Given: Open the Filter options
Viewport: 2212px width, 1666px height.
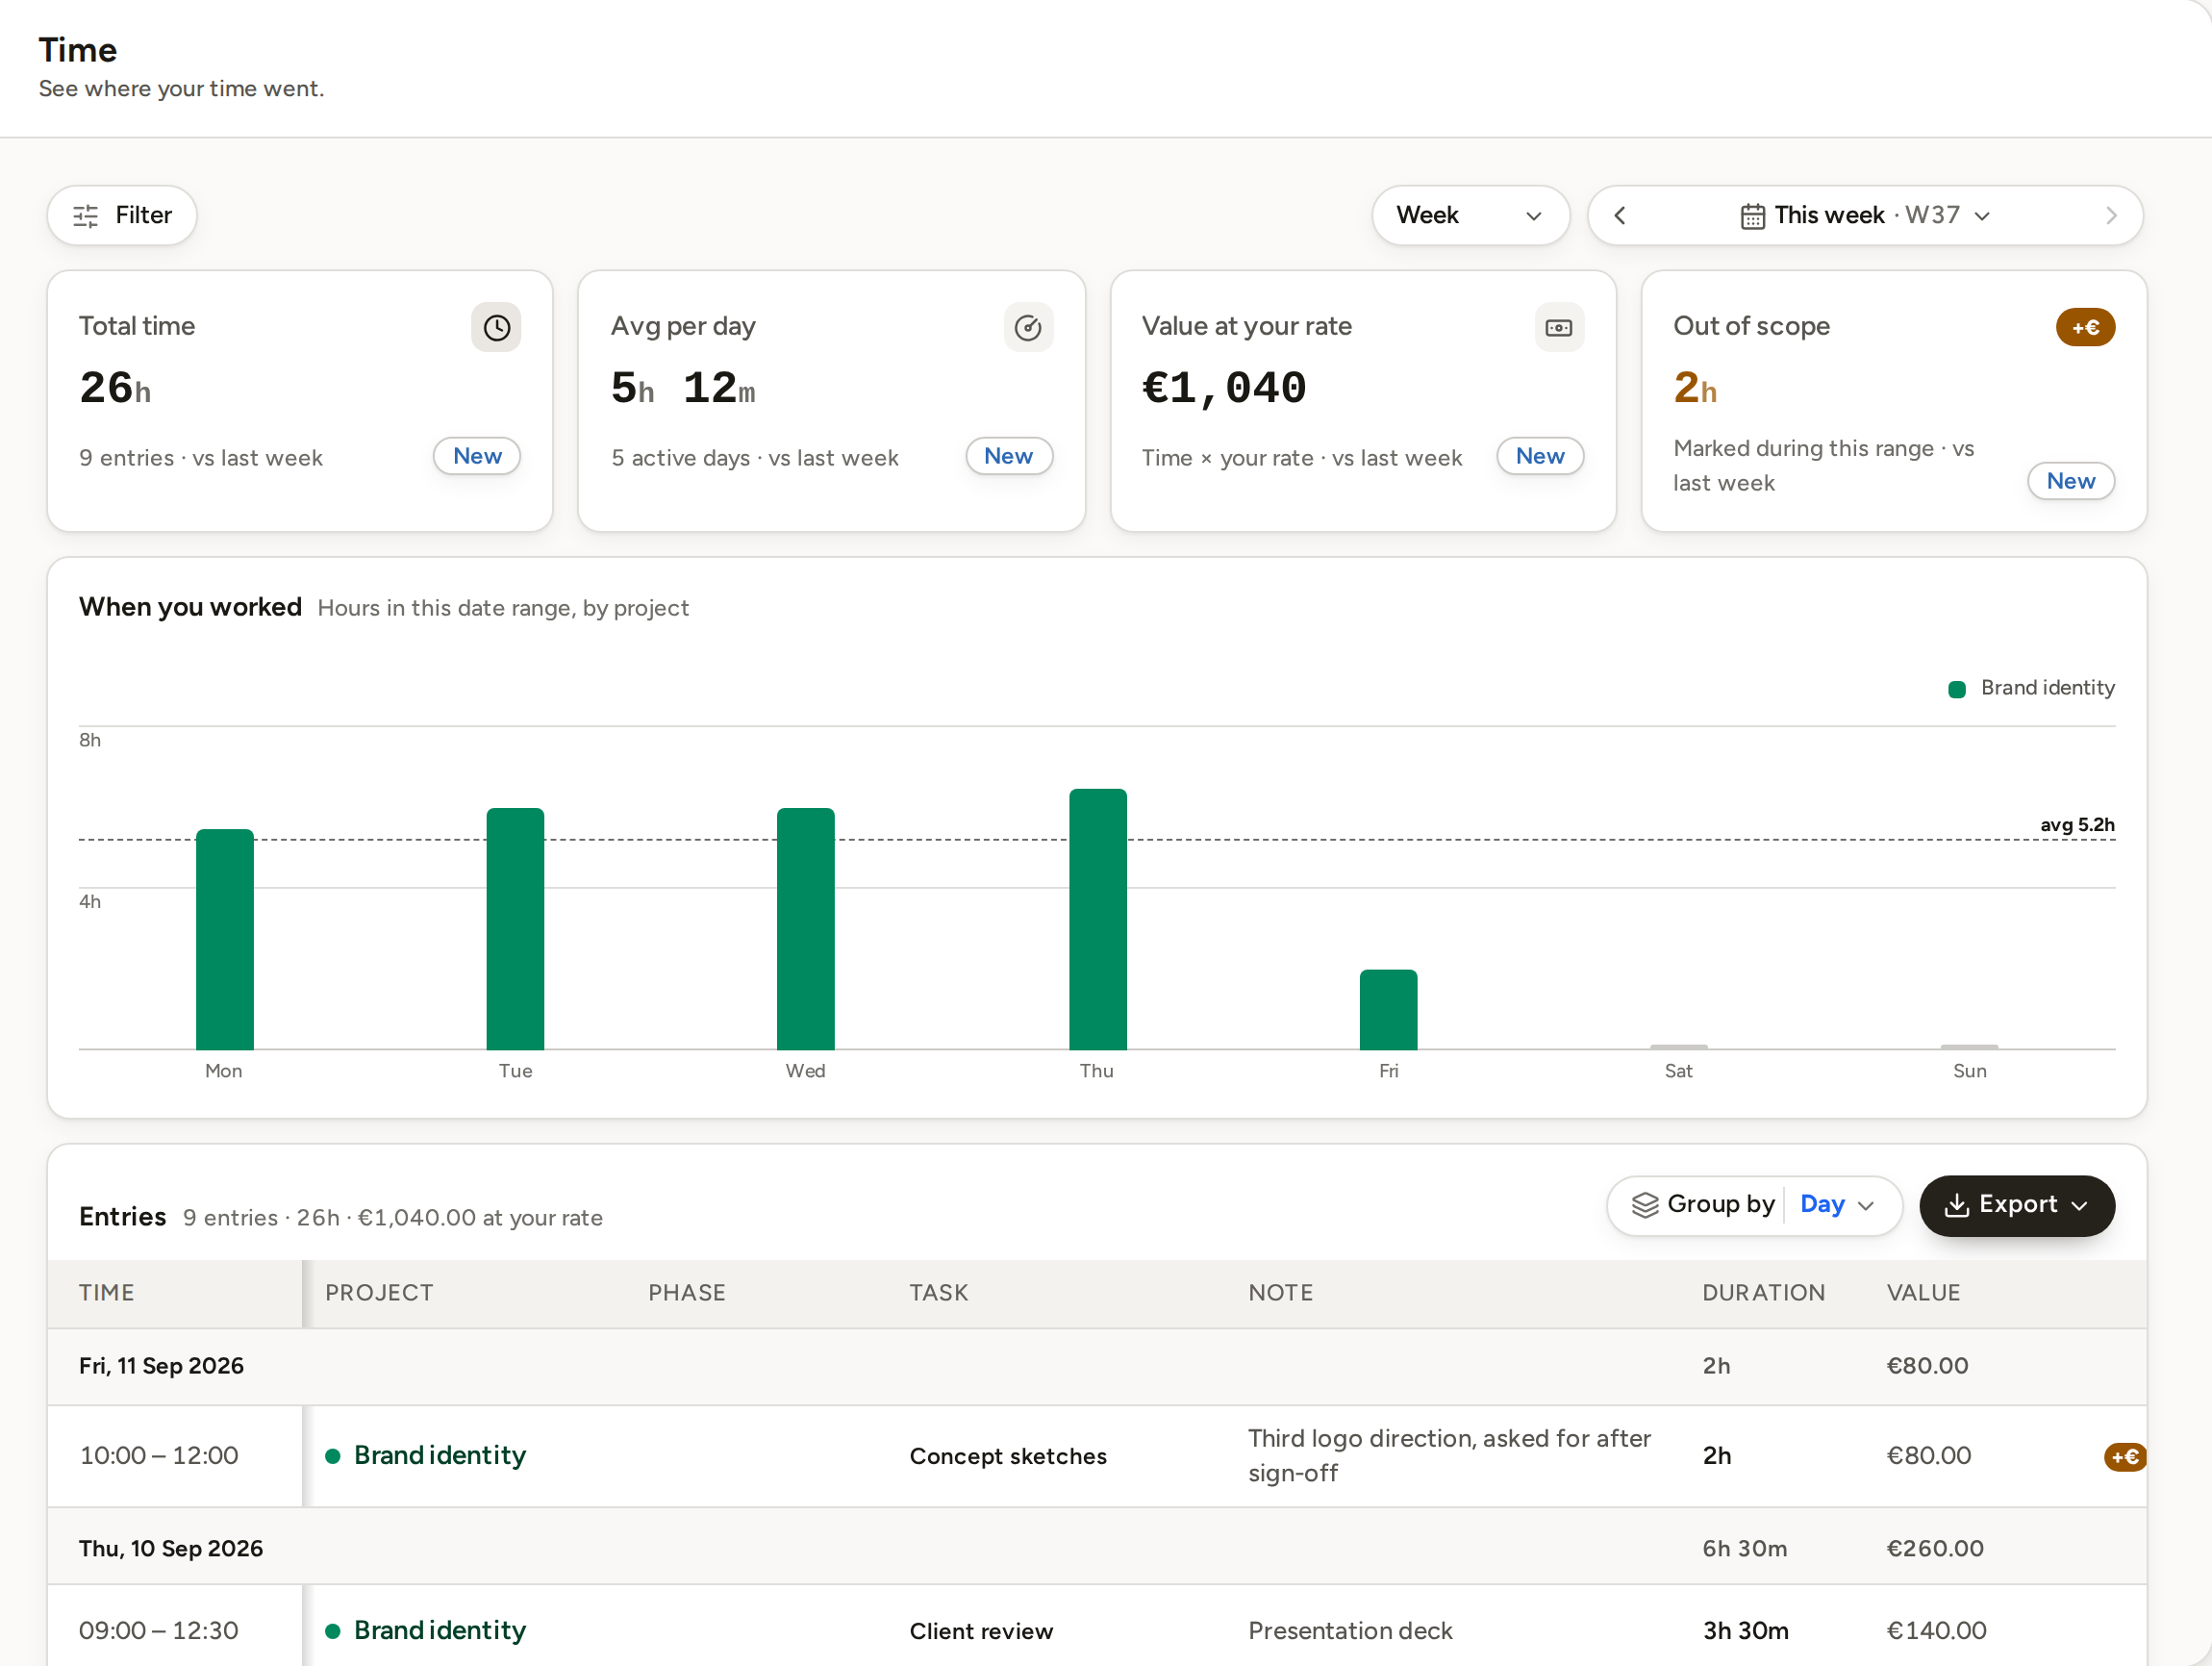Looking at the screenshot, I should click(122, 215).
